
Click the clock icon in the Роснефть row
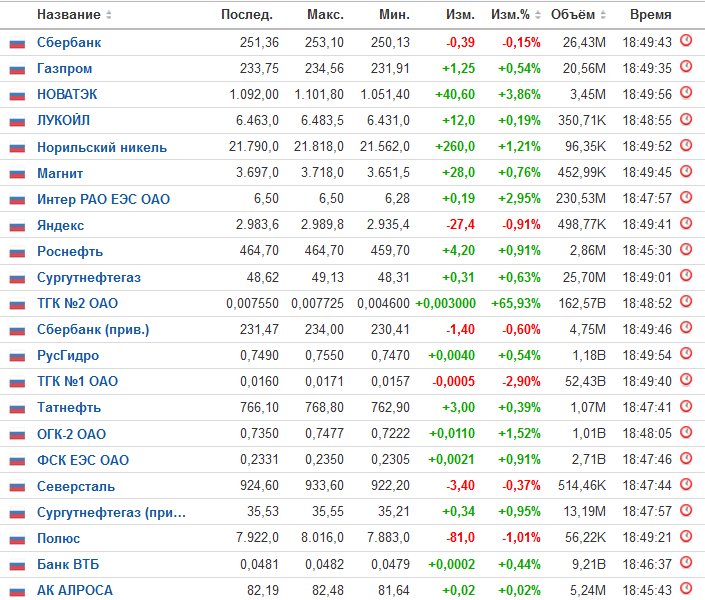click(686, 249)
